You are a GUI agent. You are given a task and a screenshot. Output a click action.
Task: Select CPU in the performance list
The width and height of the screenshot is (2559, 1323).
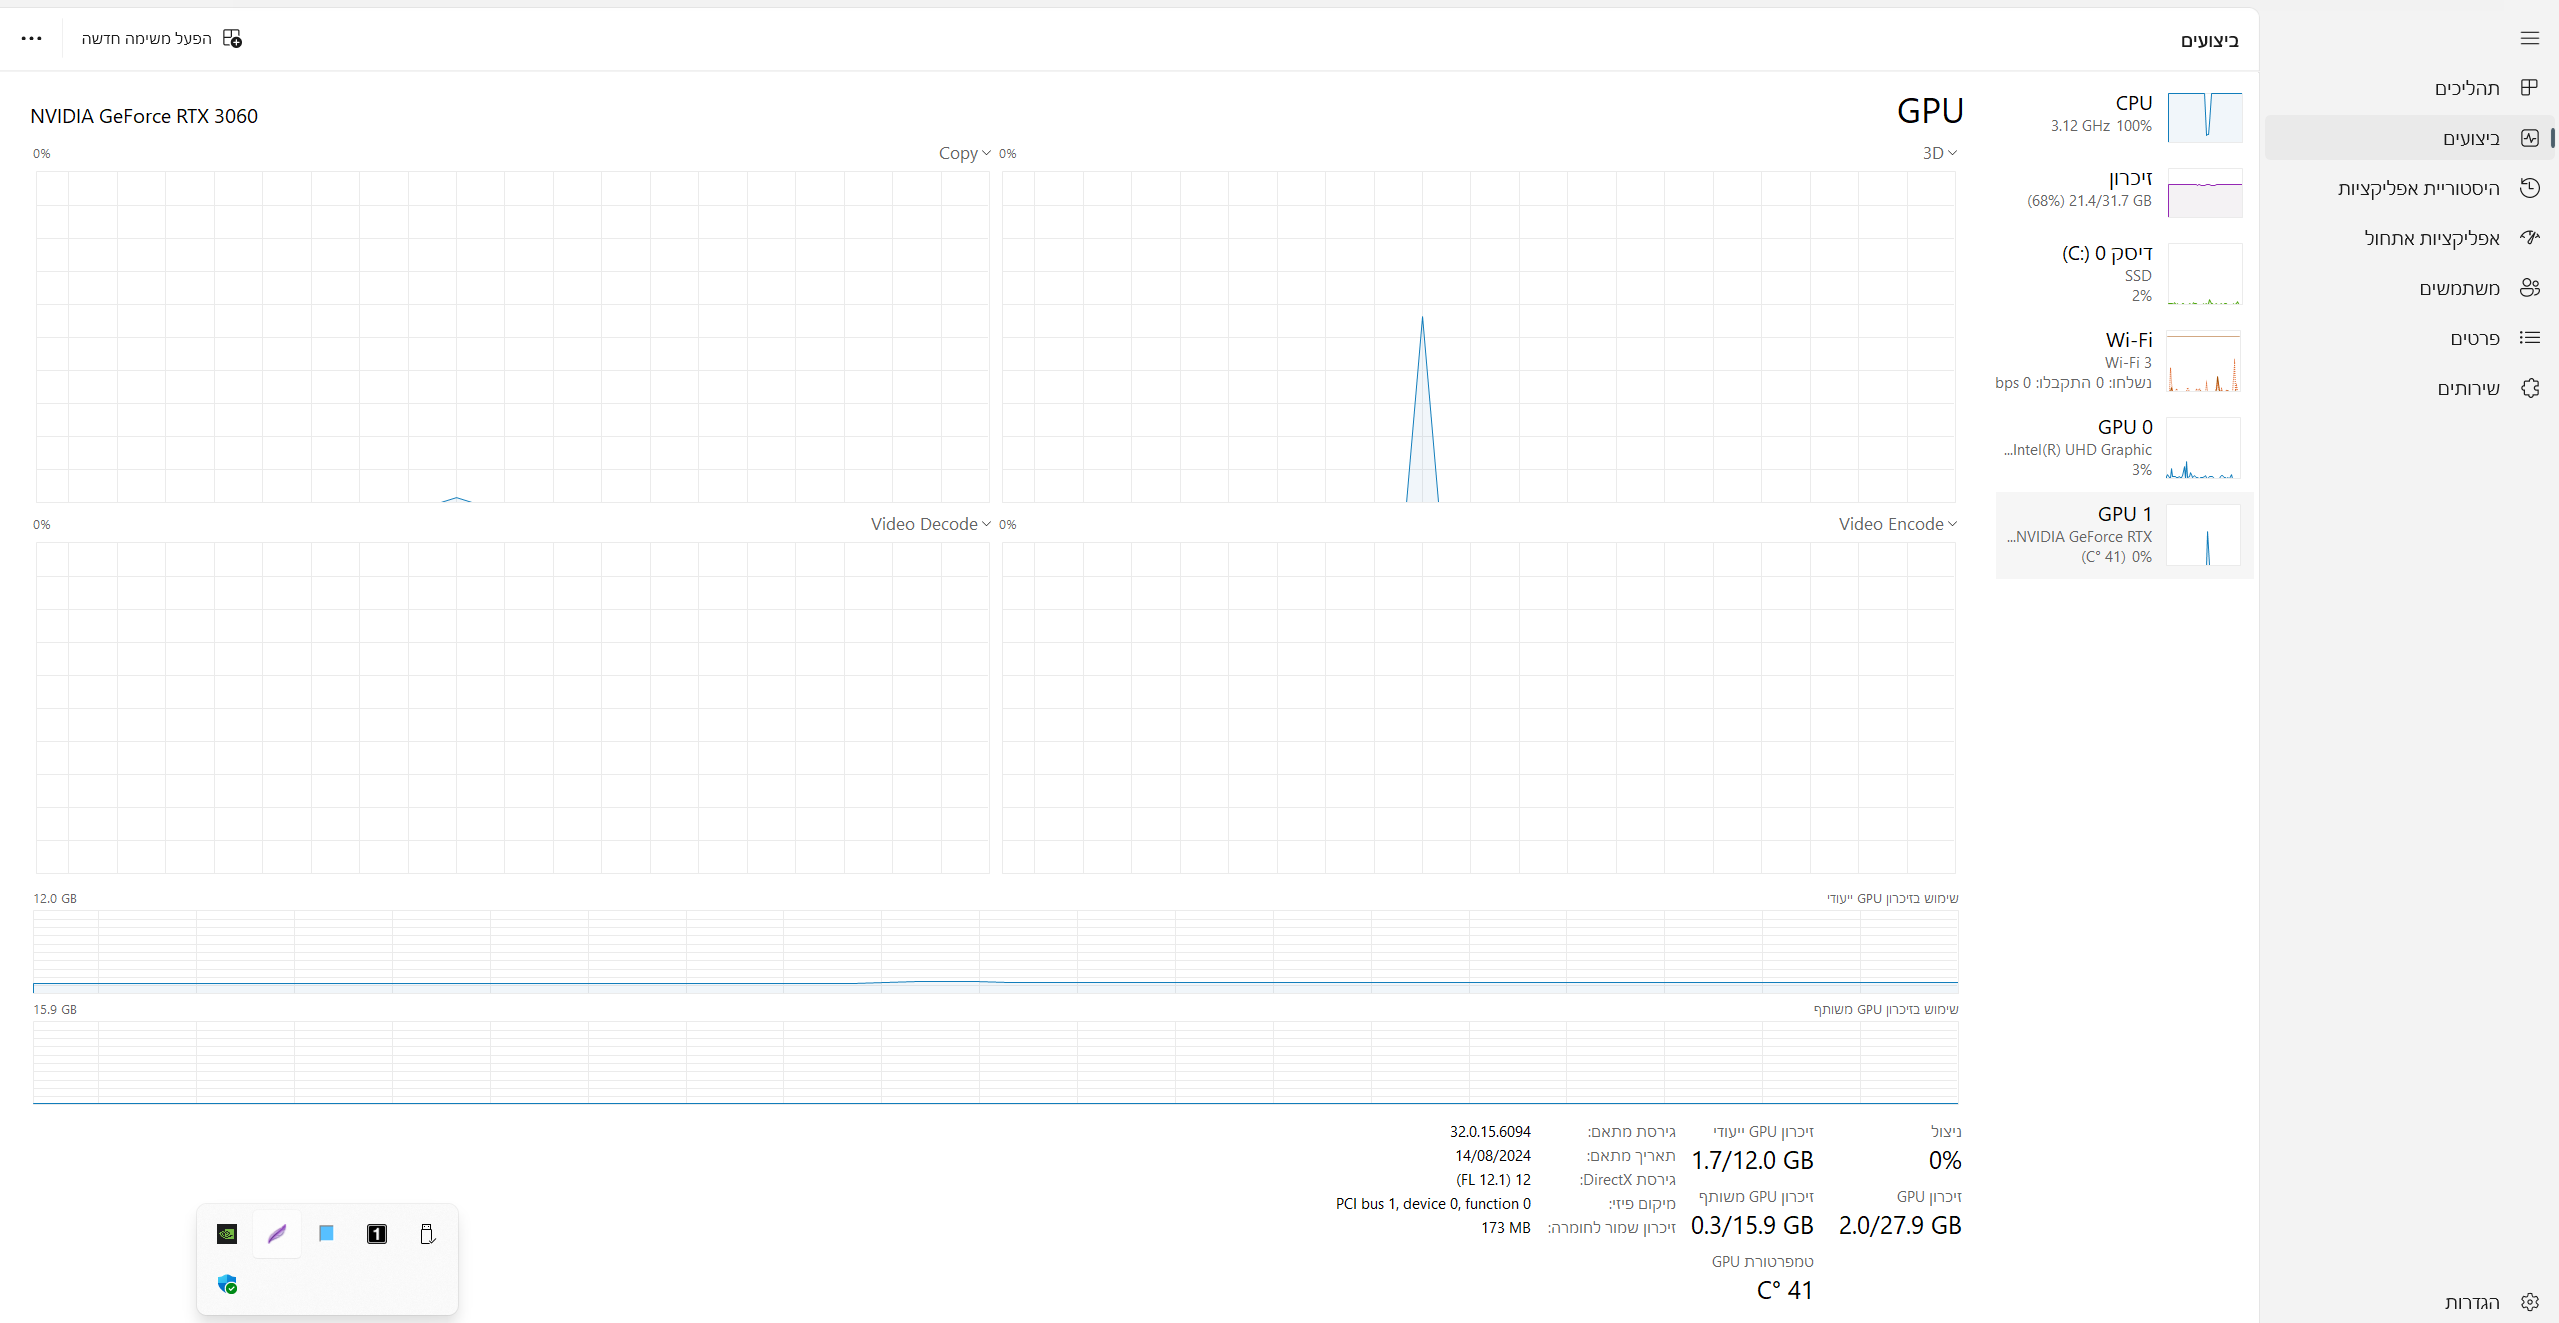tap(2124, 116)
